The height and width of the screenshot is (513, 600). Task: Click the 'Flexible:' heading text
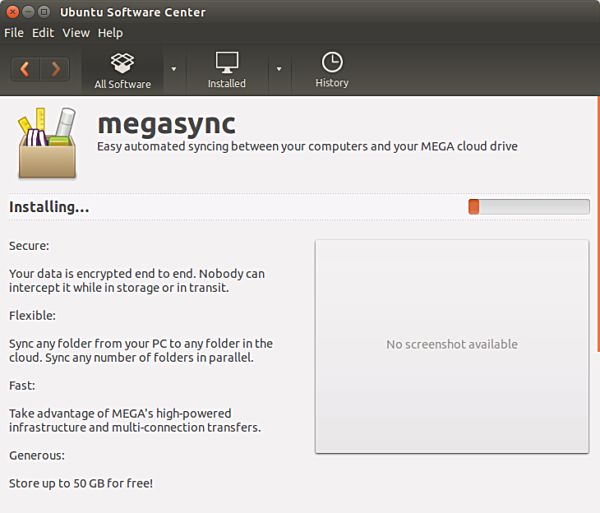(33, 316)
